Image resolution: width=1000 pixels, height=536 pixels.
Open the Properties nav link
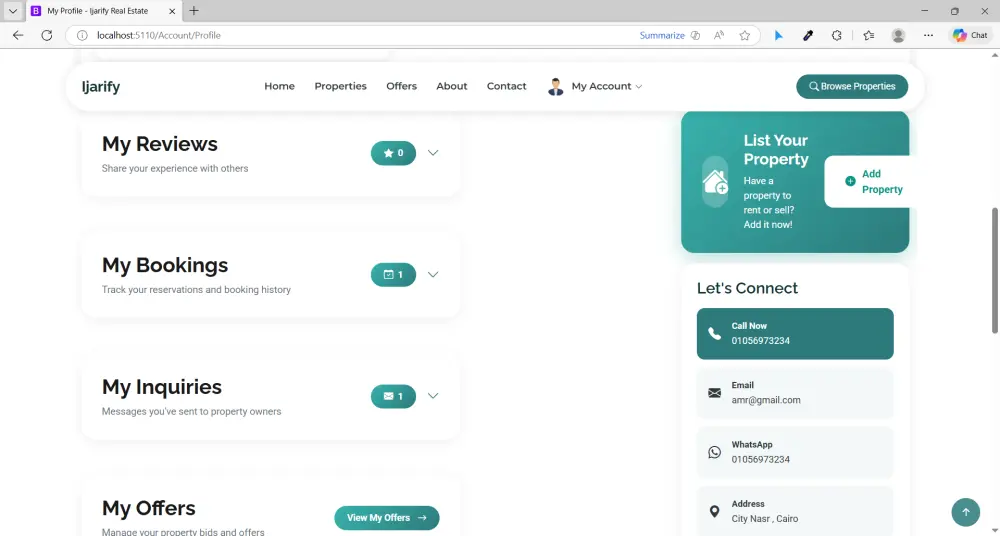[x=341, y=86]
